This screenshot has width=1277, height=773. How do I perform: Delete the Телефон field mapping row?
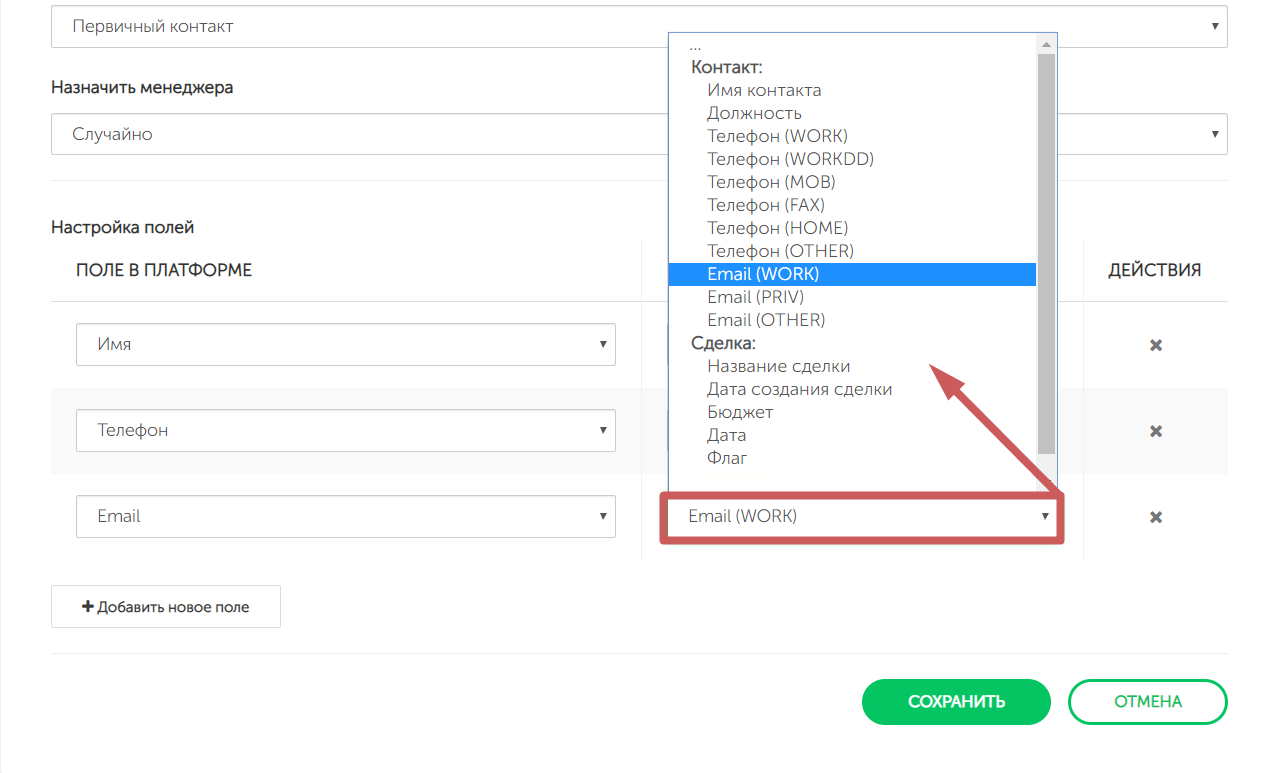pyautogui.click(x=1155, y=431)
